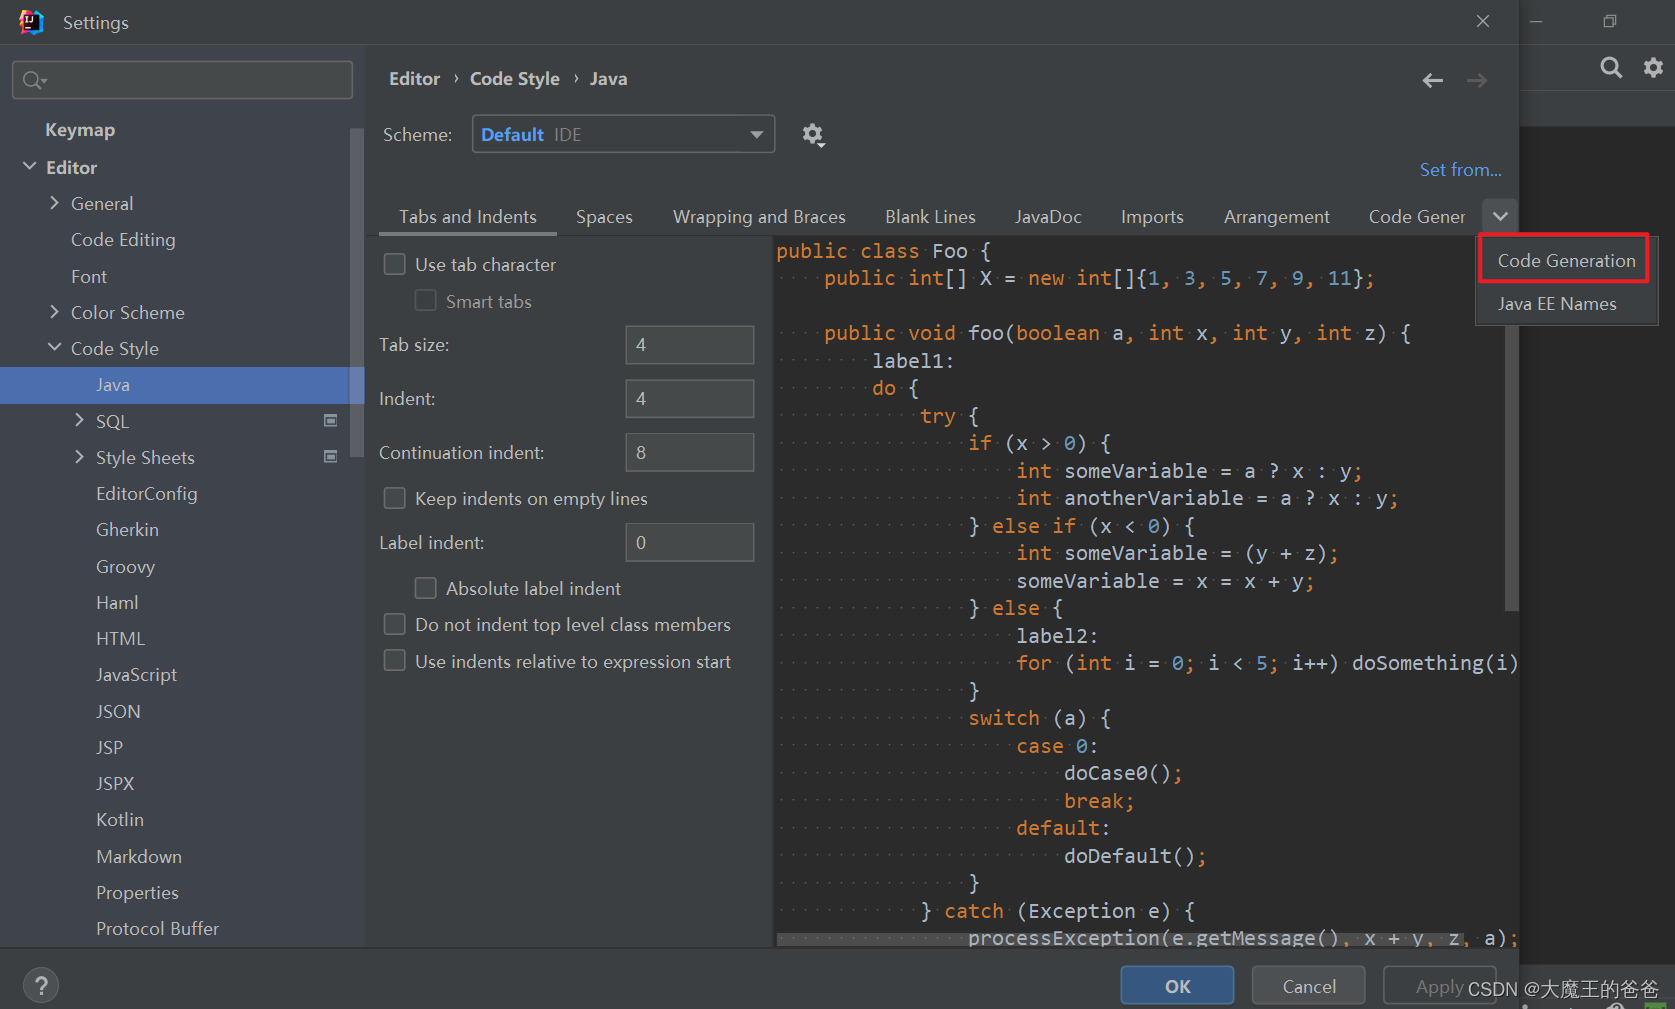Select Kotlin code style
Screen dimensions: 1675x1009
(120, 820)
